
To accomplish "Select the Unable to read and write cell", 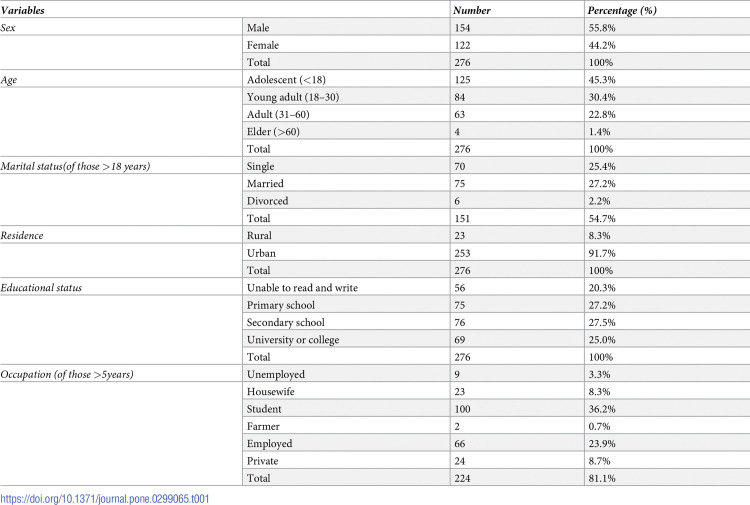I will pyautogui.click(x=346, y=288).
